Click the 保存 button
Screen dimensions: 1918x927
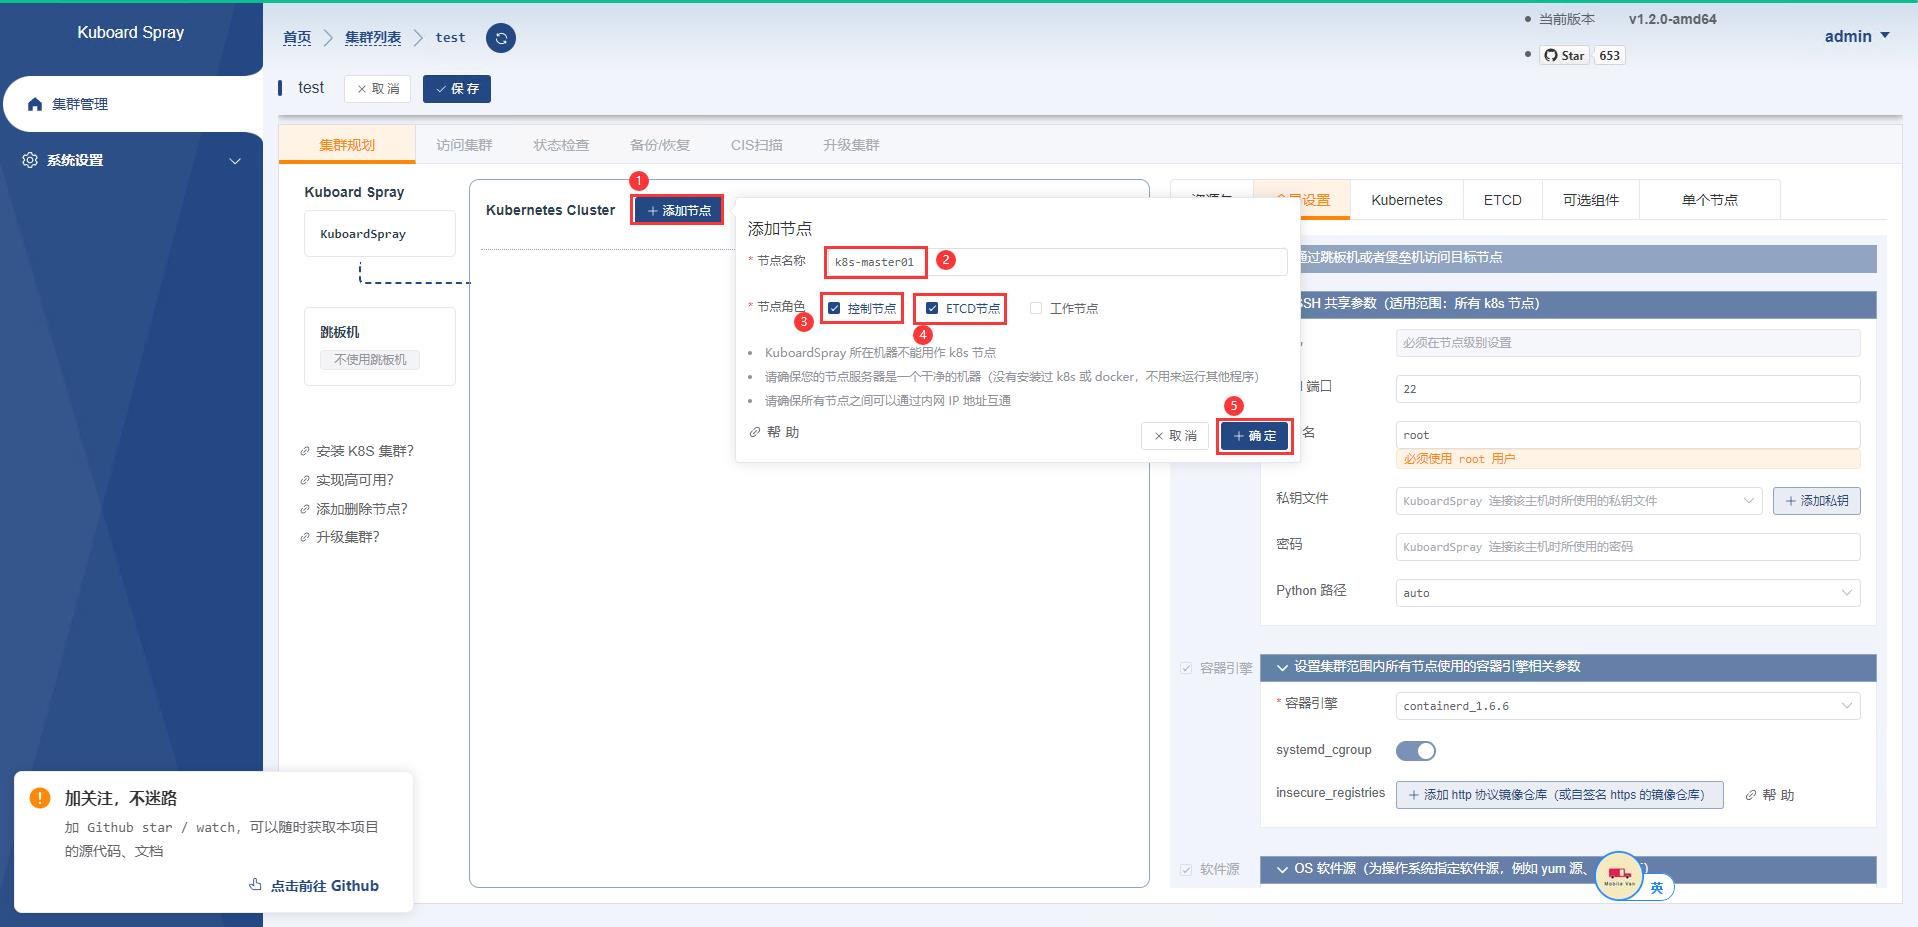pos(457,89)
